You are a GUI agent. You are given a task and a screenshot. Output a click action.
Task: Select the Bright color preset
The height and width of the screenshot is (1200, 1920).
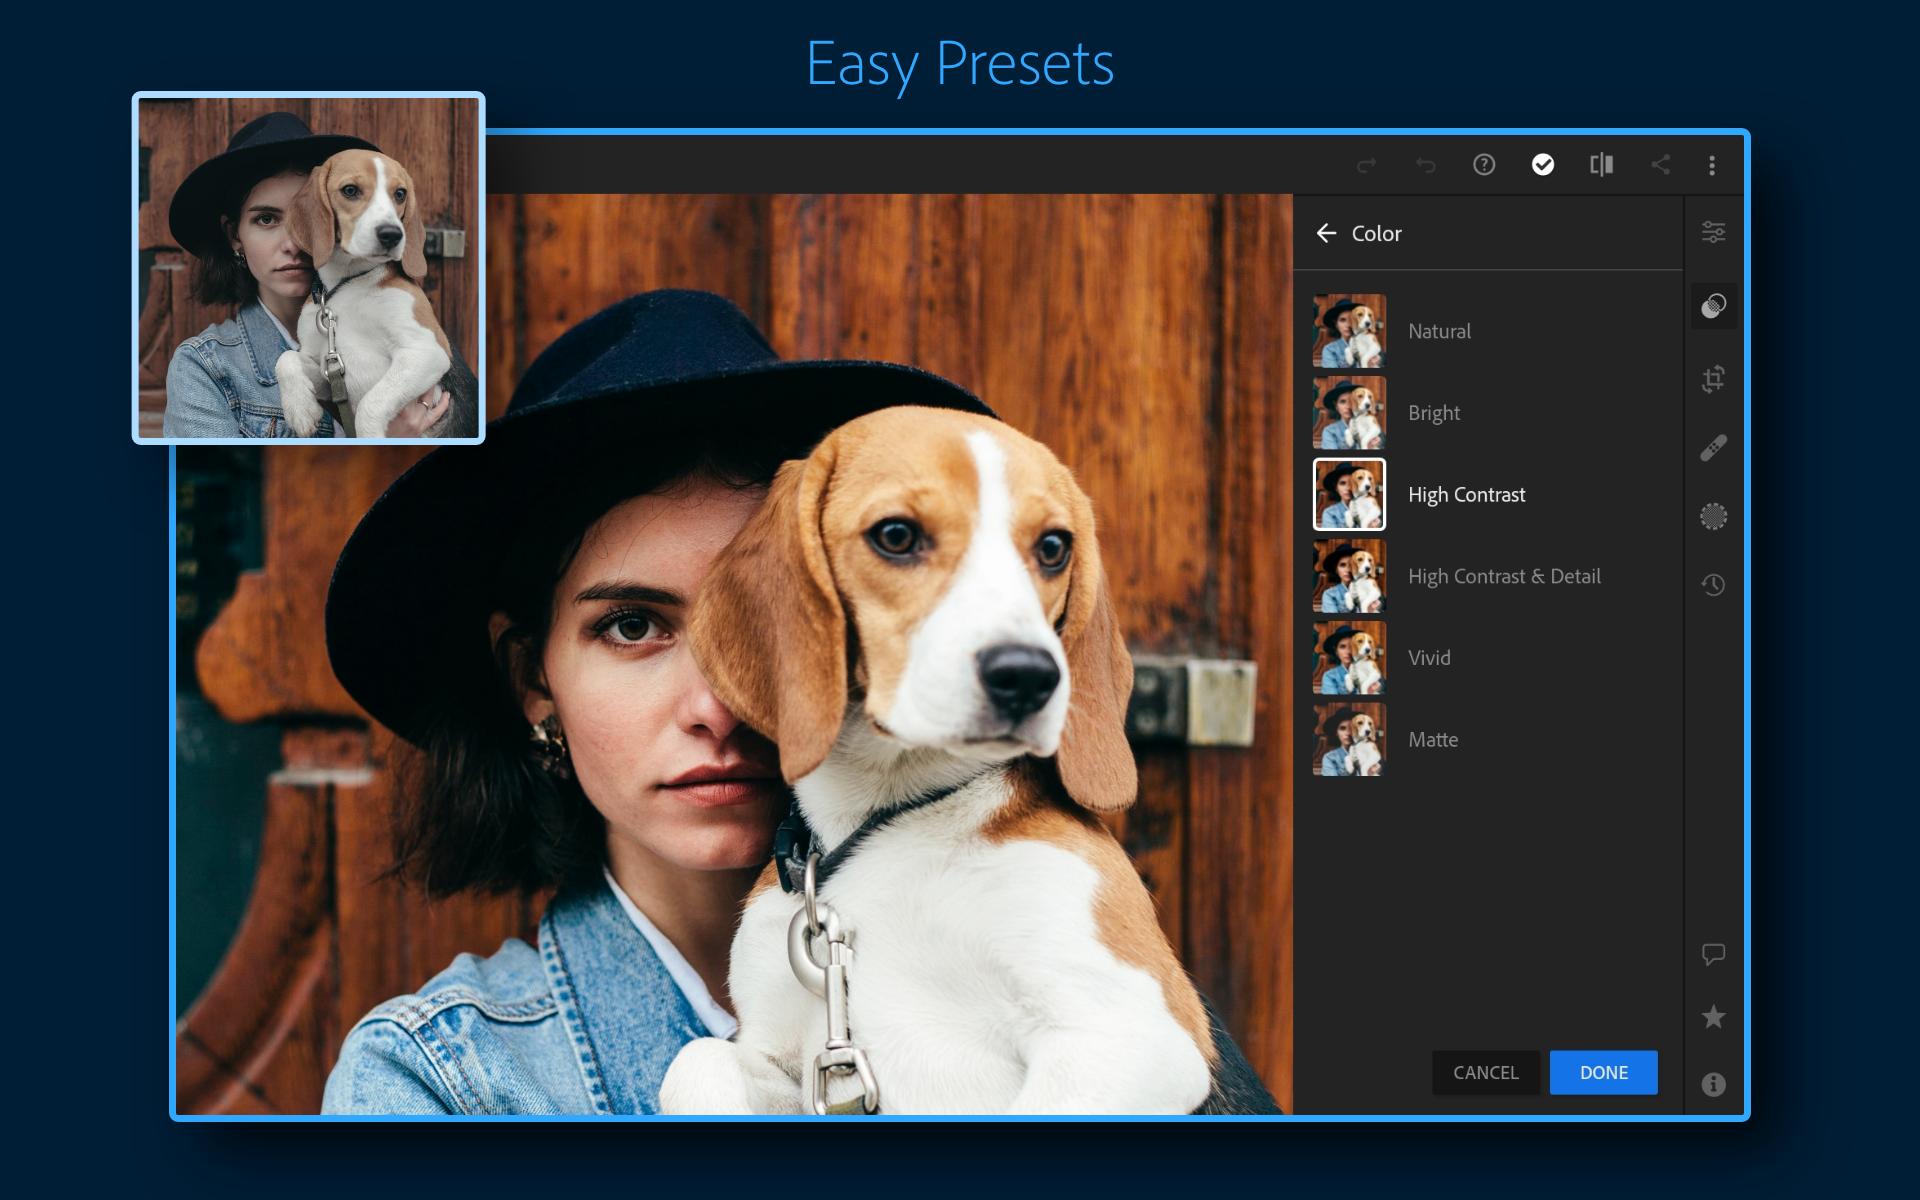pyautogui.click(x=1433, y=411)
